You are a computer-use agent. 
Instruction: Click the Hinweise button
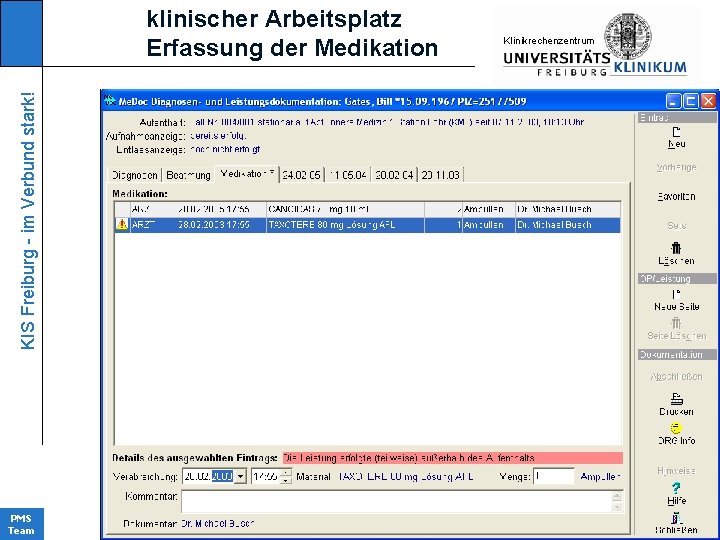click(676, 471)
